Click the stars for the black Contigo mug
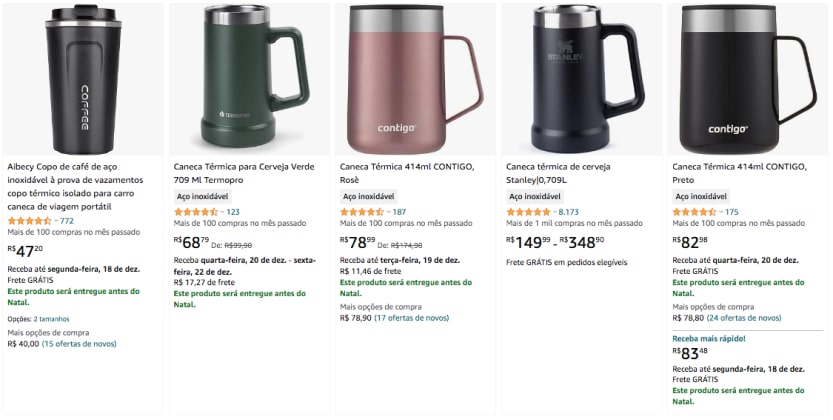The height and width of the screenshot is (420, 833). 693,212
